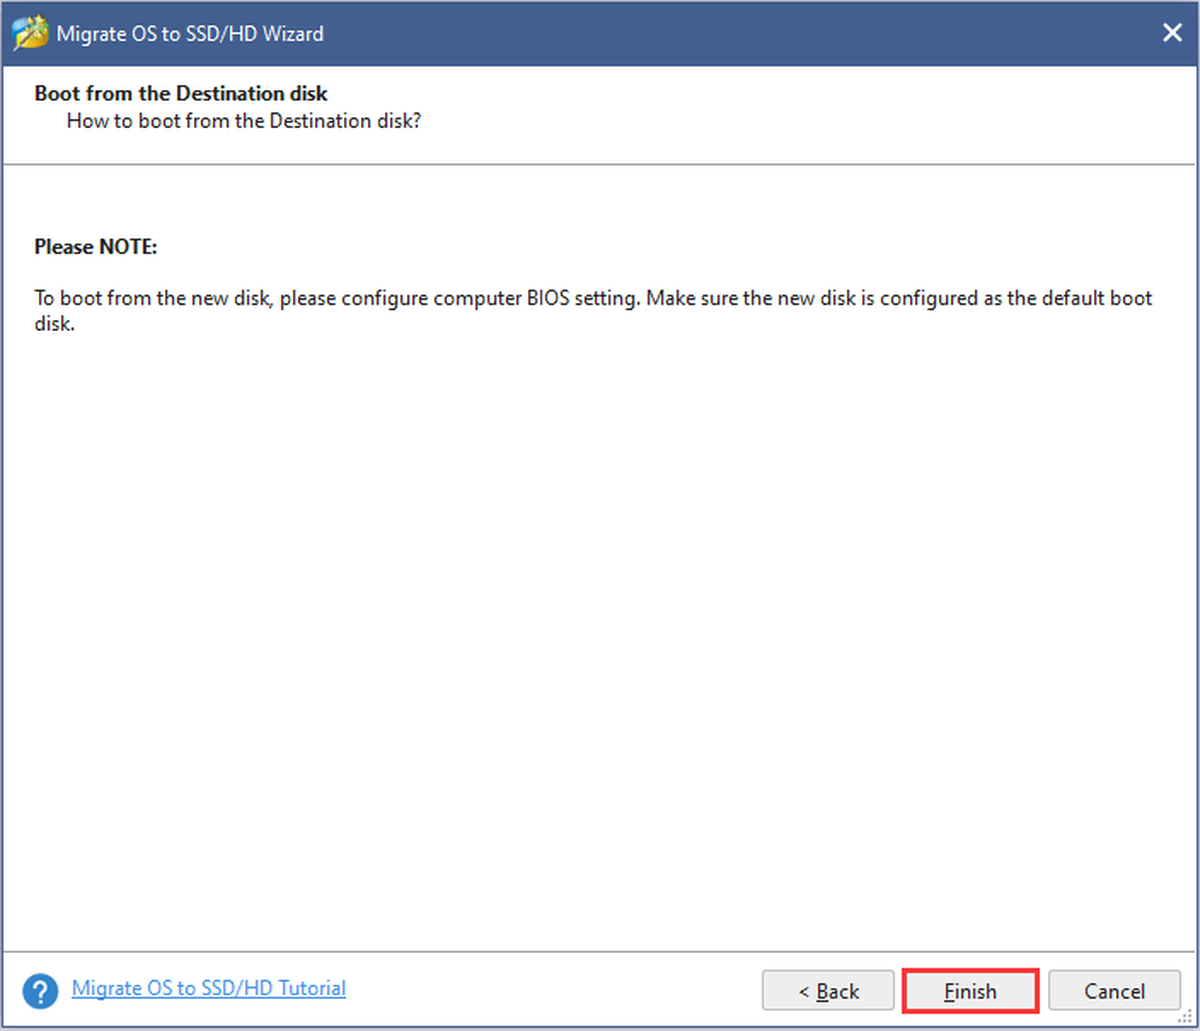The height and width of the screenshot is (1031, 1200).
Task: Click the horizontal separator line above the footer
Action: pyautogui.click(x=600, y=951)
